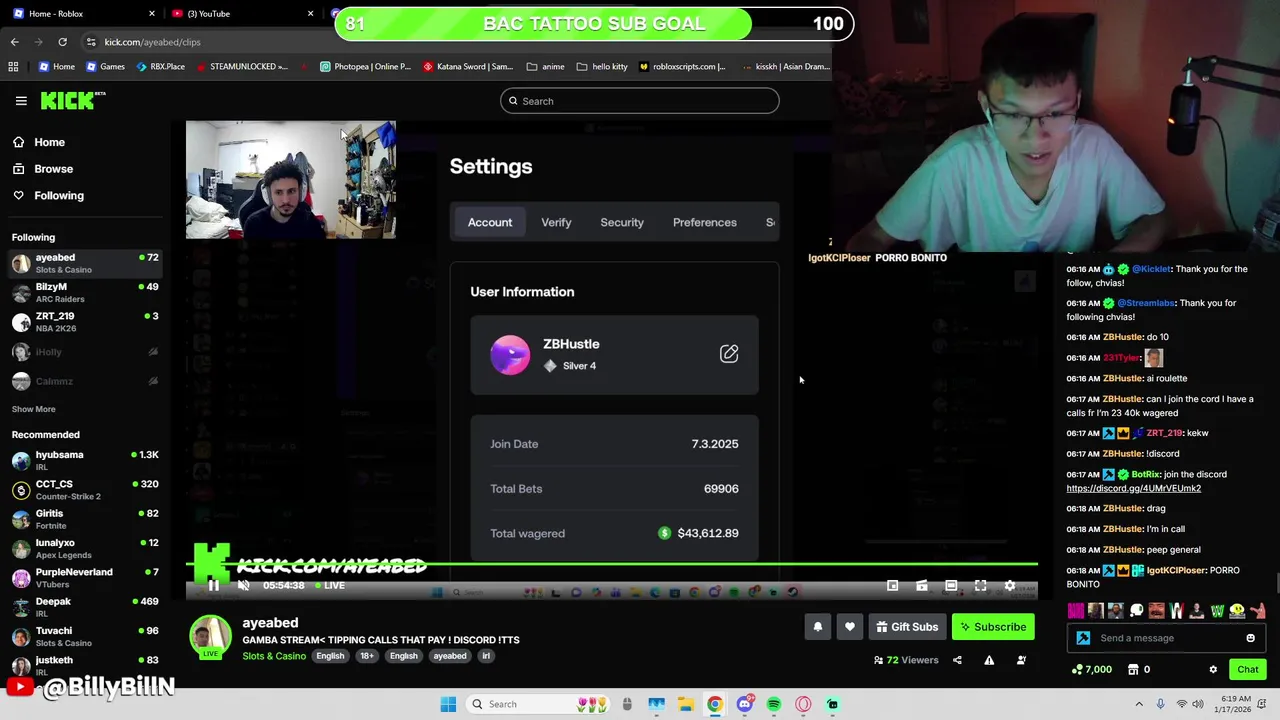This screenshot has width=1280, height=720.
Task: Switch to the Account settings tab
Action: [490, 222]
